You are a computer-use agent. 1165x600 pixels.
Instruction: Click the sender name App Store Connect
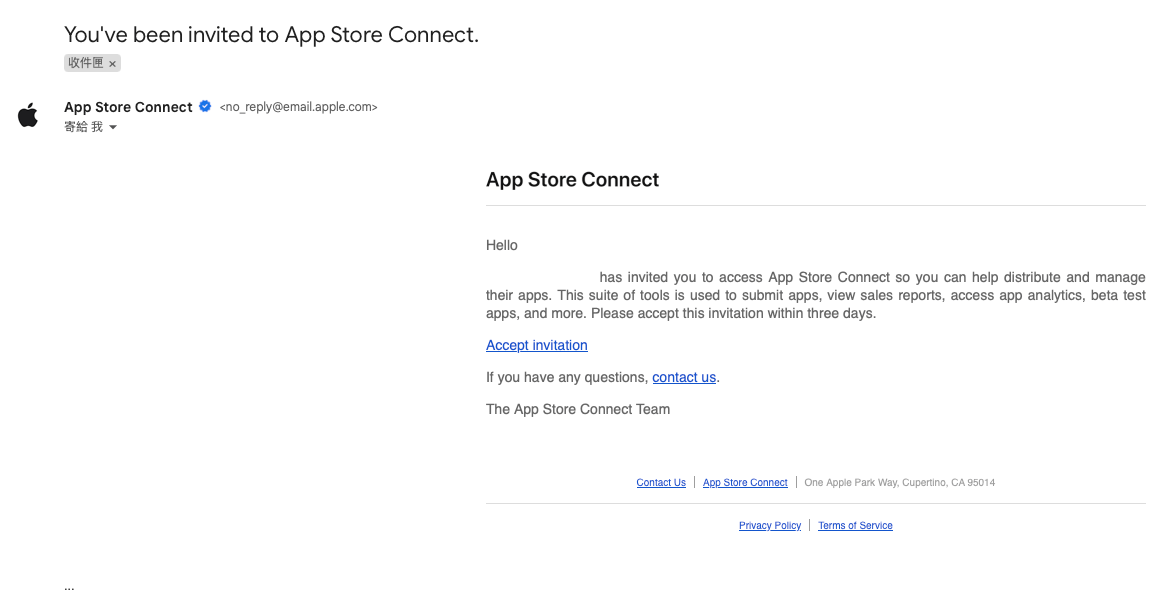pos(129,107)
